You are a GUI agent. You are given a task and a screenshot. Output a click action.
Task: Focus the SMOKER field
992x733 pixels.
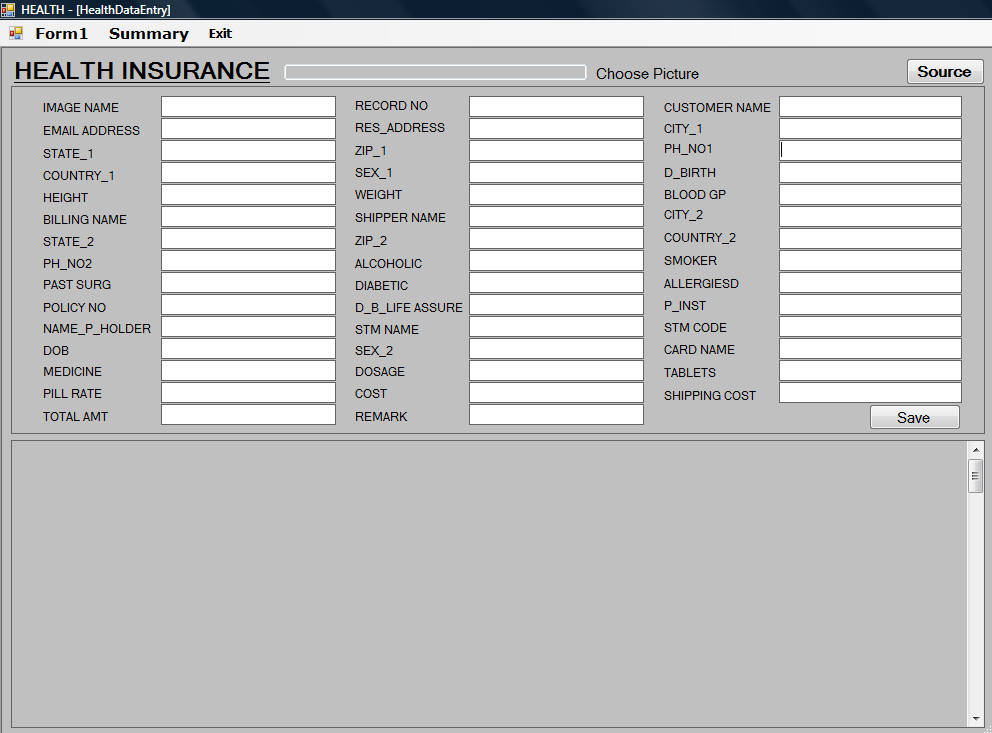point(870,261)
